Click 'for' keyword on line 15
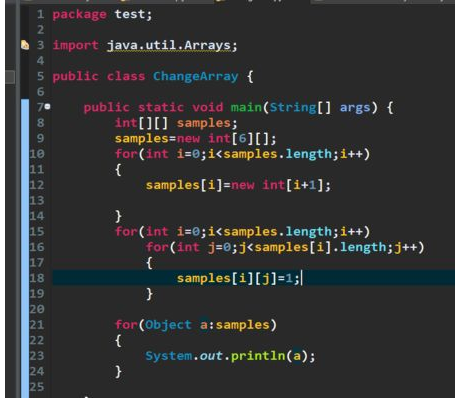The image size is (457, 398). pos(126,231)
